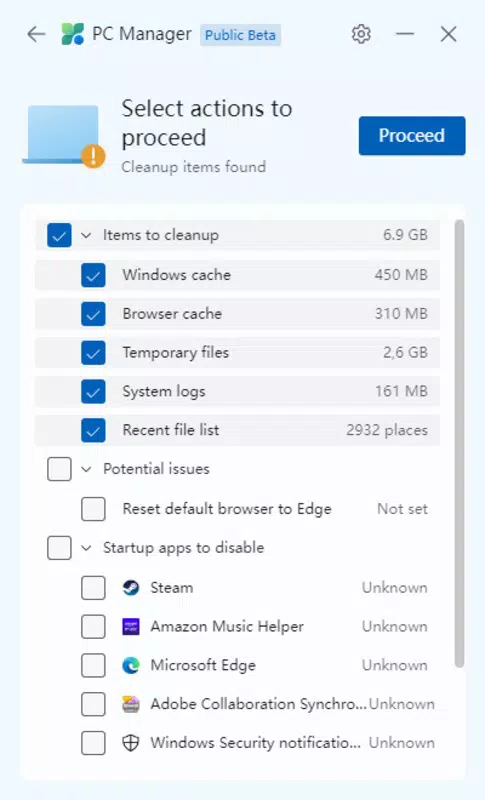
Task: Uncheck the Browser cache checkbox
Action: (93, 314)
